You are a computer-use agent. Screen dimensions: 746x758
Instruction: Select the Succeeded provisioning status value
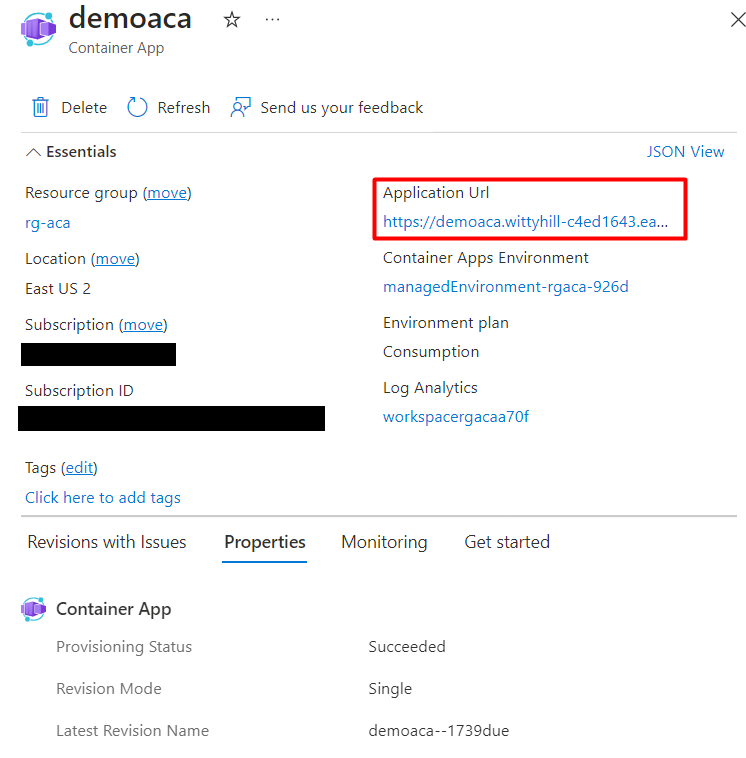(x=407, y=647)
